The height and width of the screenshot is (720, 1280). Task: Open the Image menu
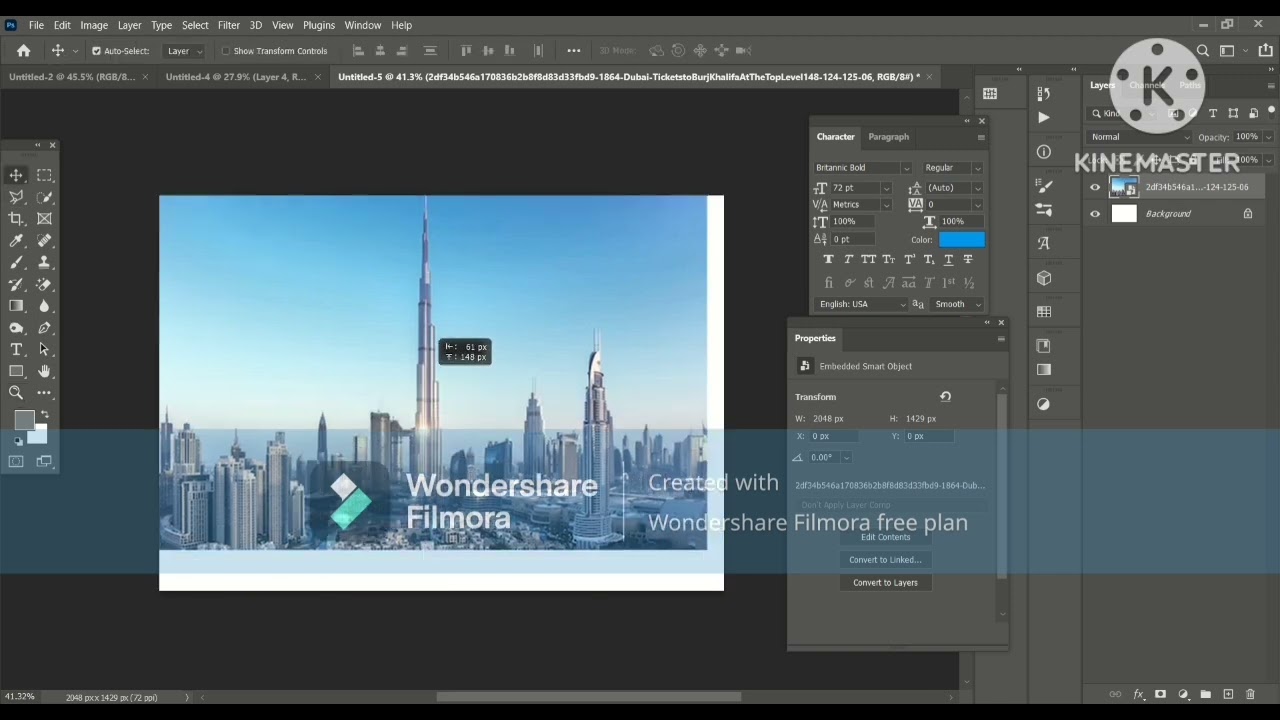pyautogui.click(x=94, y=25)
